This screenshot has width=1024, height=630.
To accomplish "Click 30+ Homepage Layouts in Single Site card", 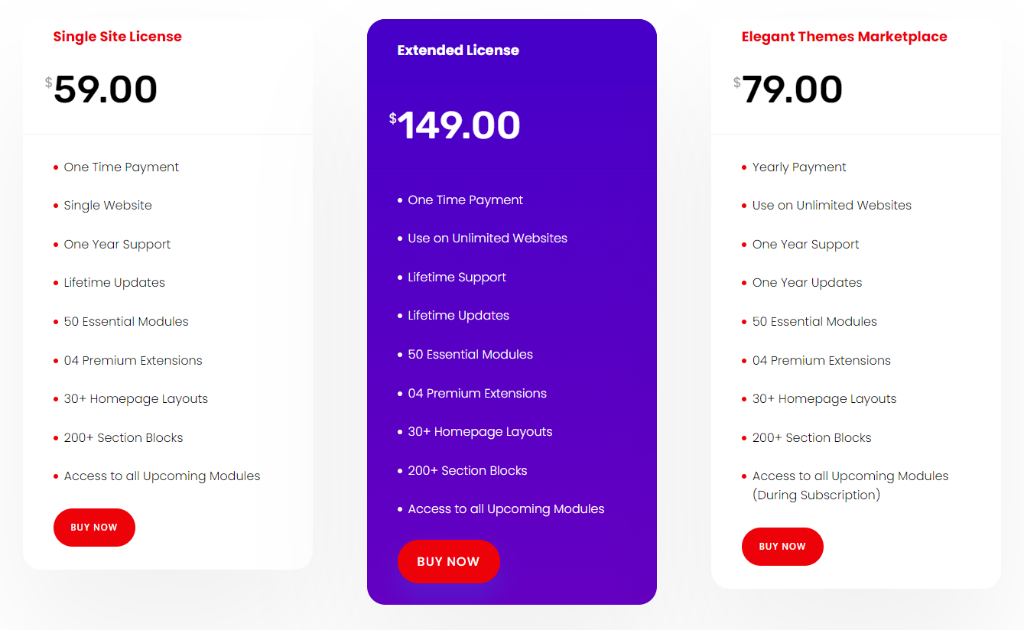I will pyautogui.click(x=136, y=399).
